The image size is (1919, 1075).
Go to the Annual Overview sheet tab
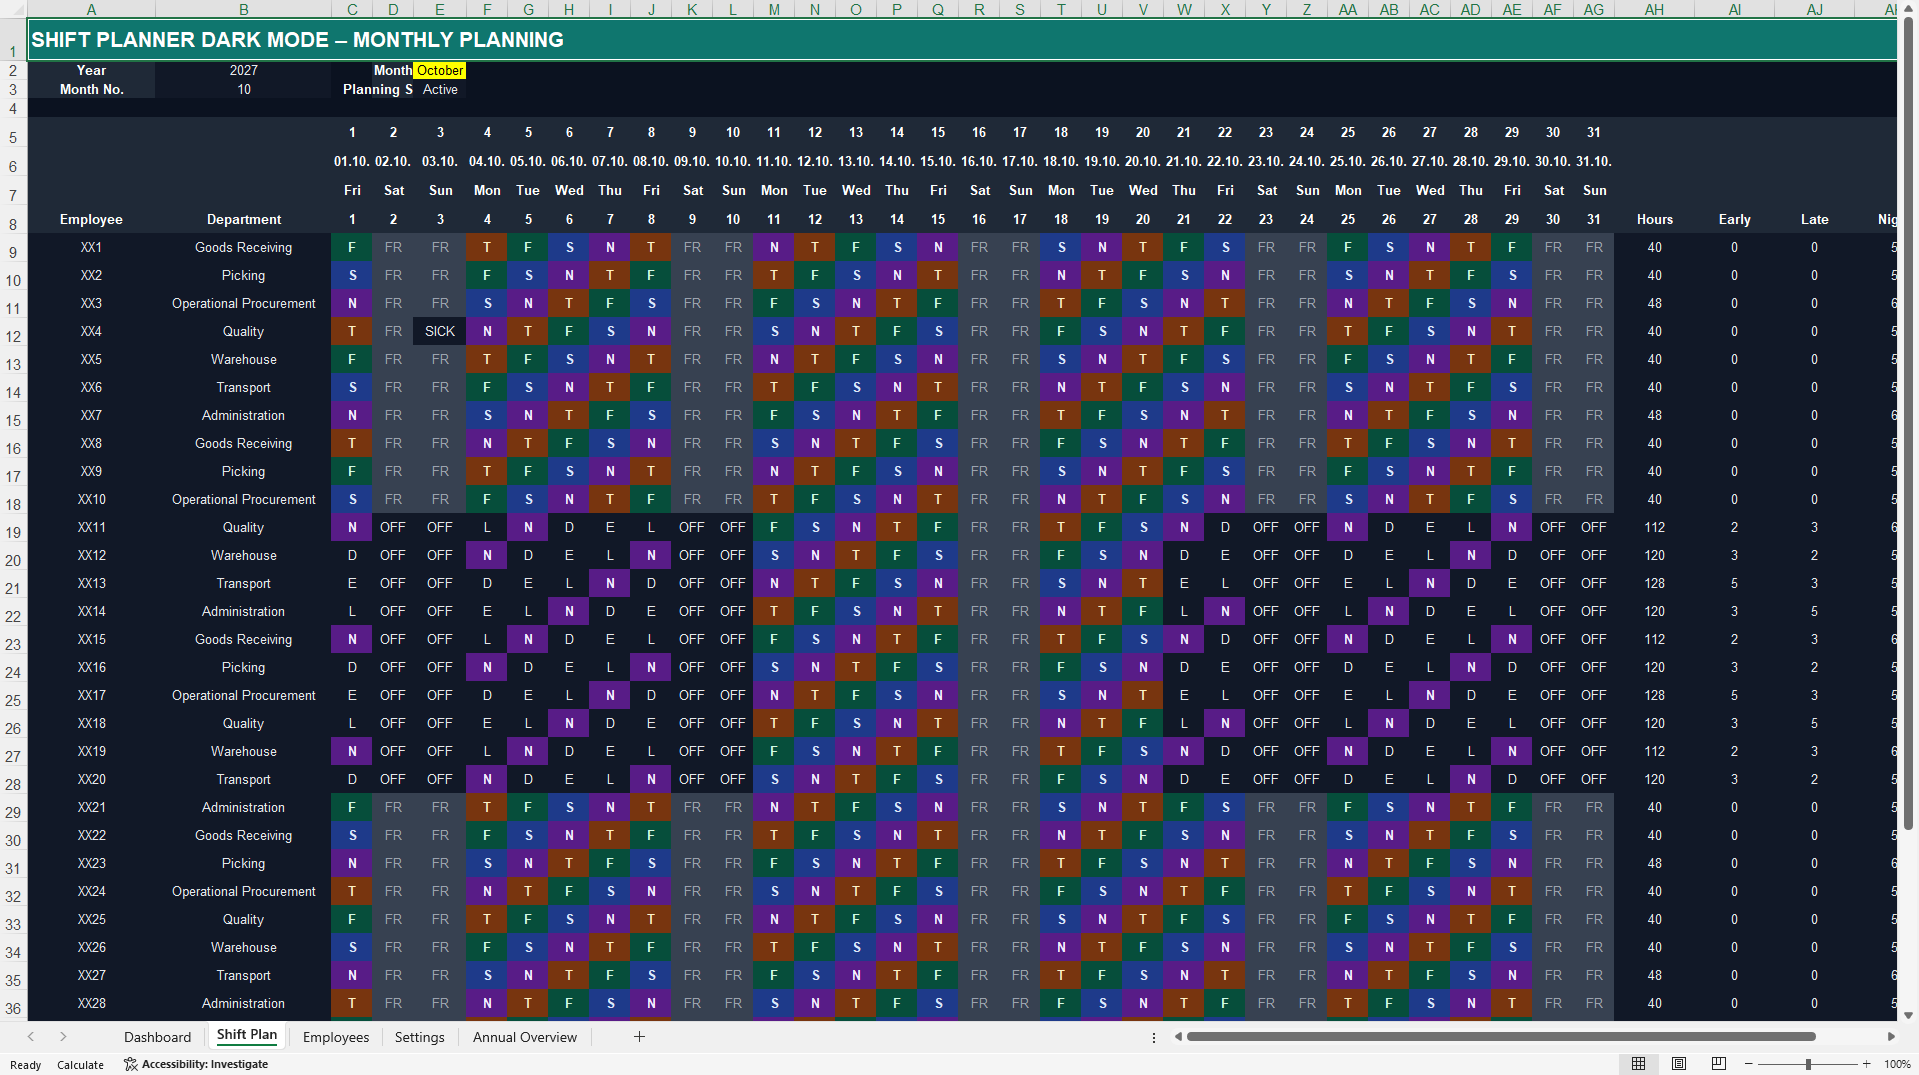coord(525,1037)
